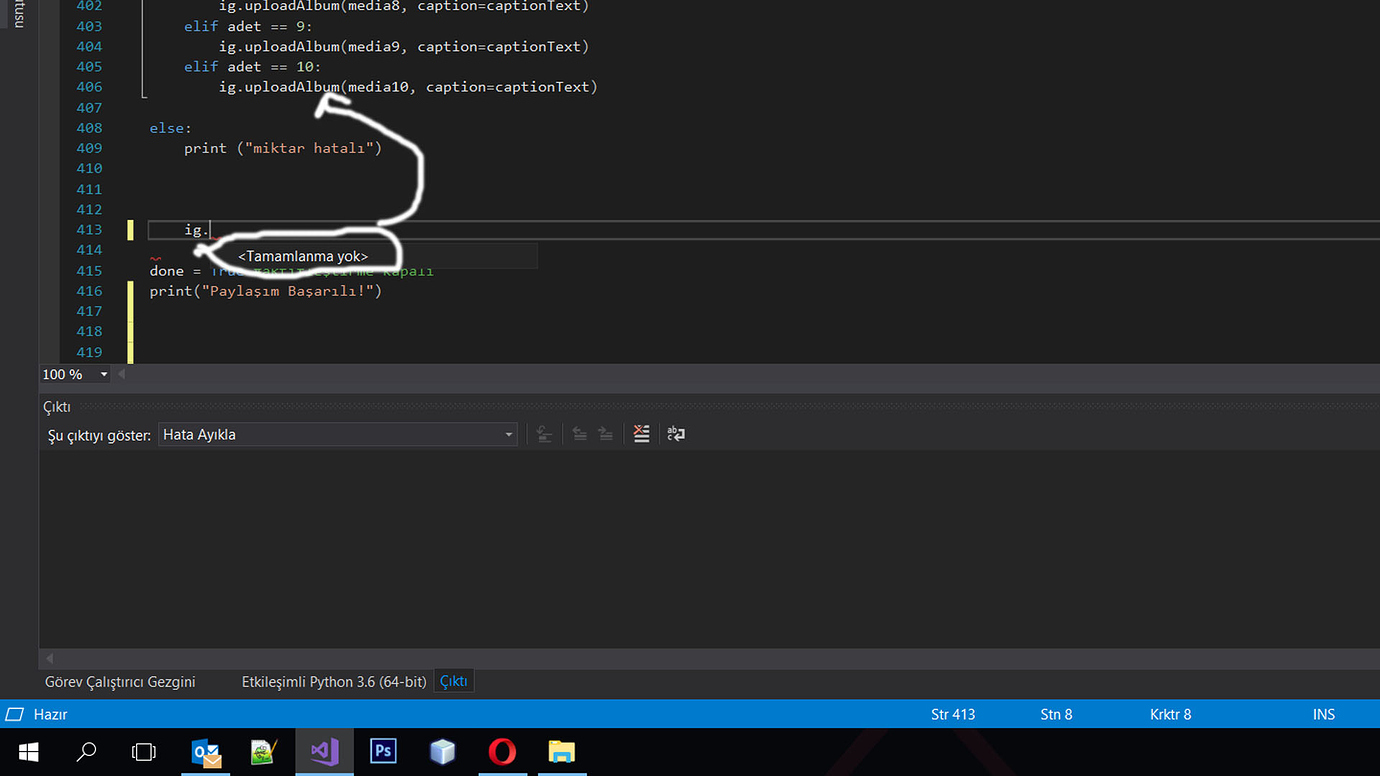Click the find message in code icon

[544, 434]
